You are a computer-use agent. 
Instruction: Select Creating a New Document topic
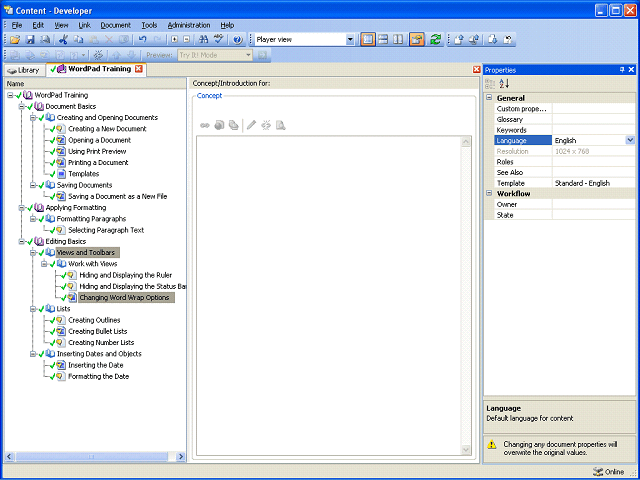(x=107, y=129)
